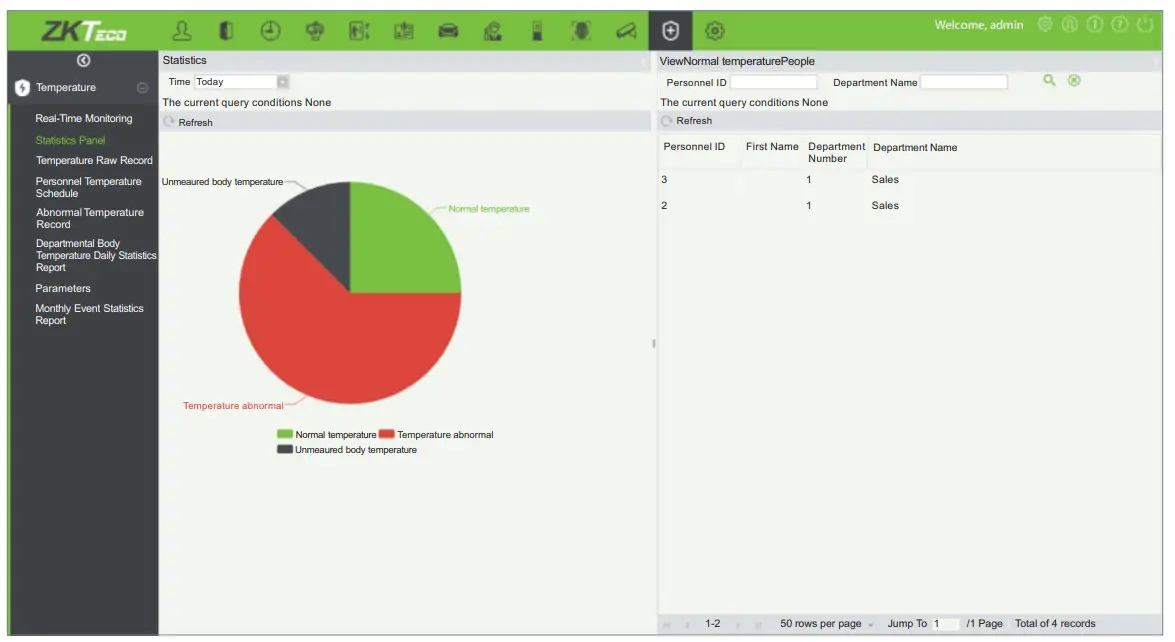
Task: Select Statistics Panel menu item
Action: 70,140
